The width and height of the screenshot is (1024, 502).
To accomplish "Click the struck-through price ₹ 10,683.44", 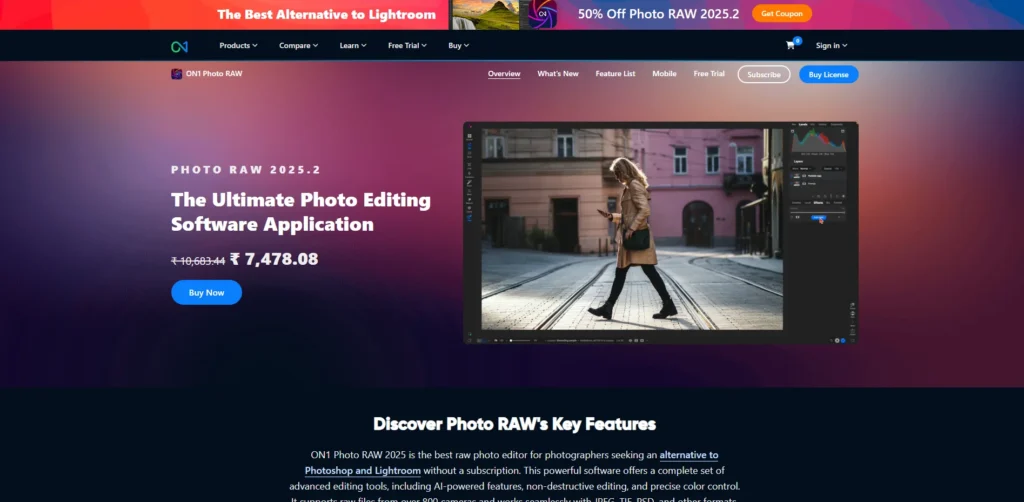I will tap(198, 261).
